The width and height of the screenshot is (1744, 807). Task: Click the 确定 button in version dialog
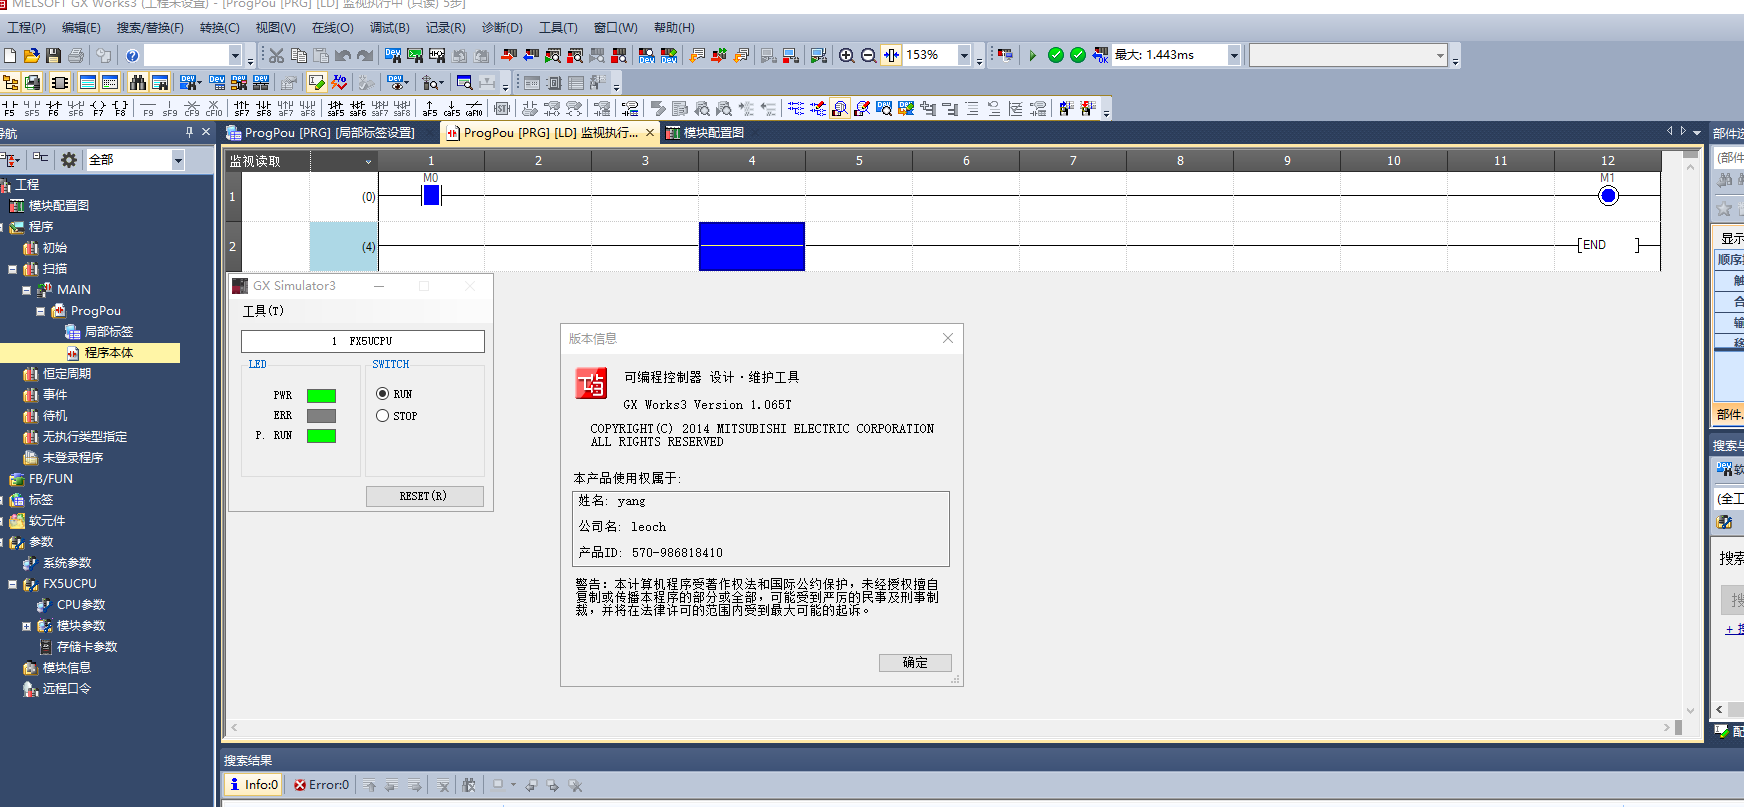pos(914,663)
